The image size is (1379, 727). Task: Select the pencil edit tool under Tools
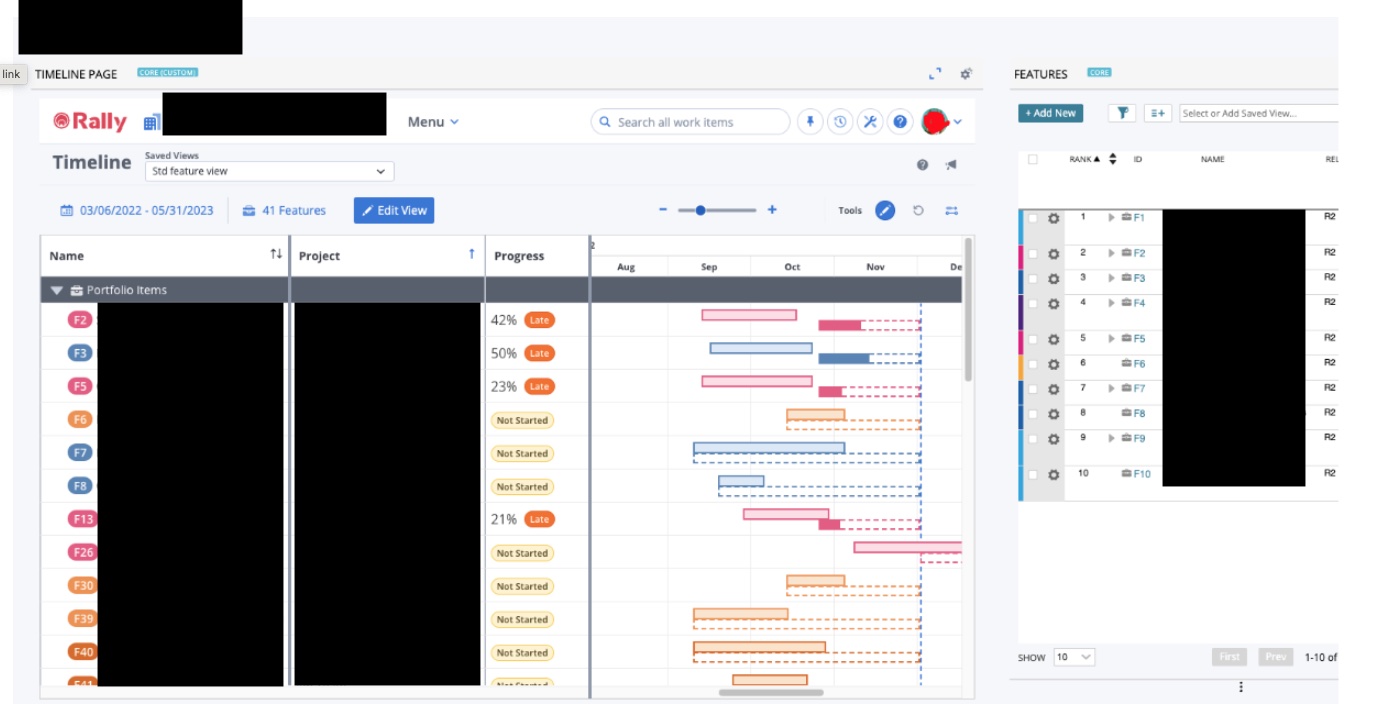tap(885, 211)
